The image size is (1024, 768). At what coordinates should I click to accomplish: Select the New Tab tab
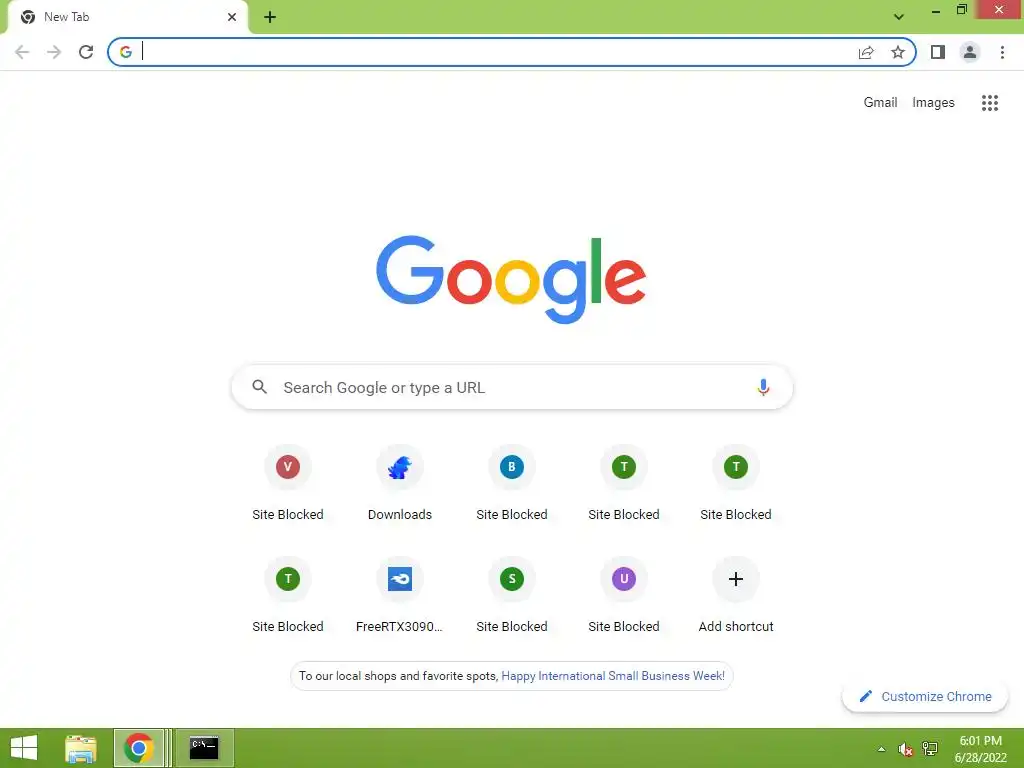click(x=127, y=17)
